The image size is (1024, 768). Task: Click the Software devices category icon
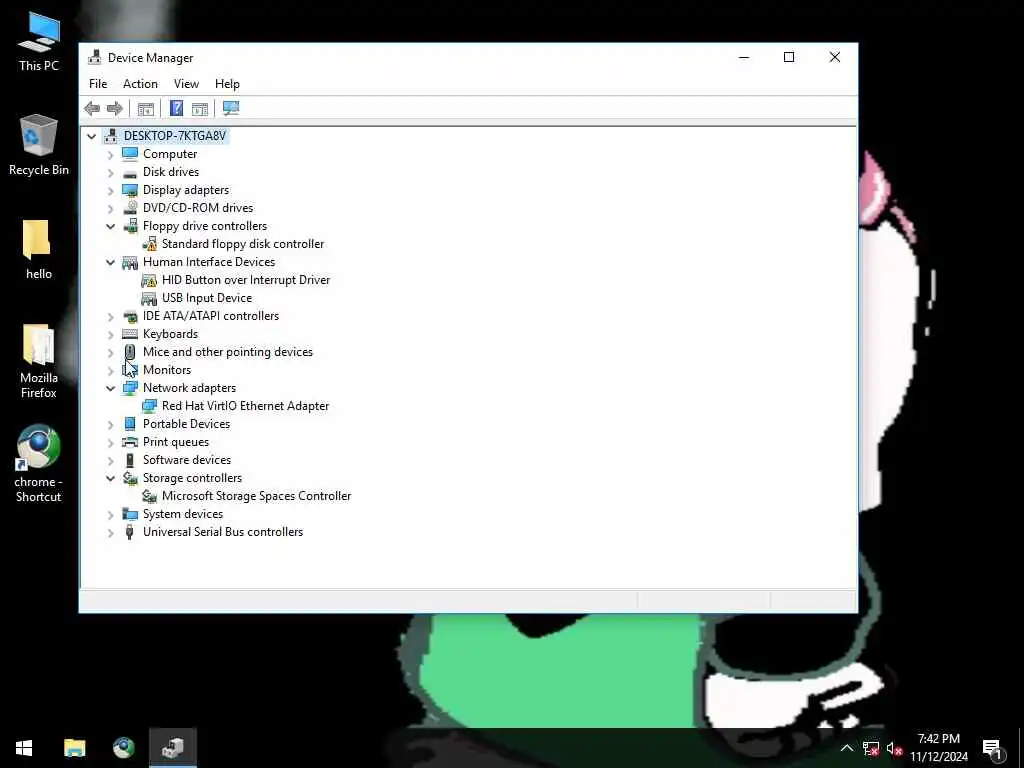[x=130, y=460]
